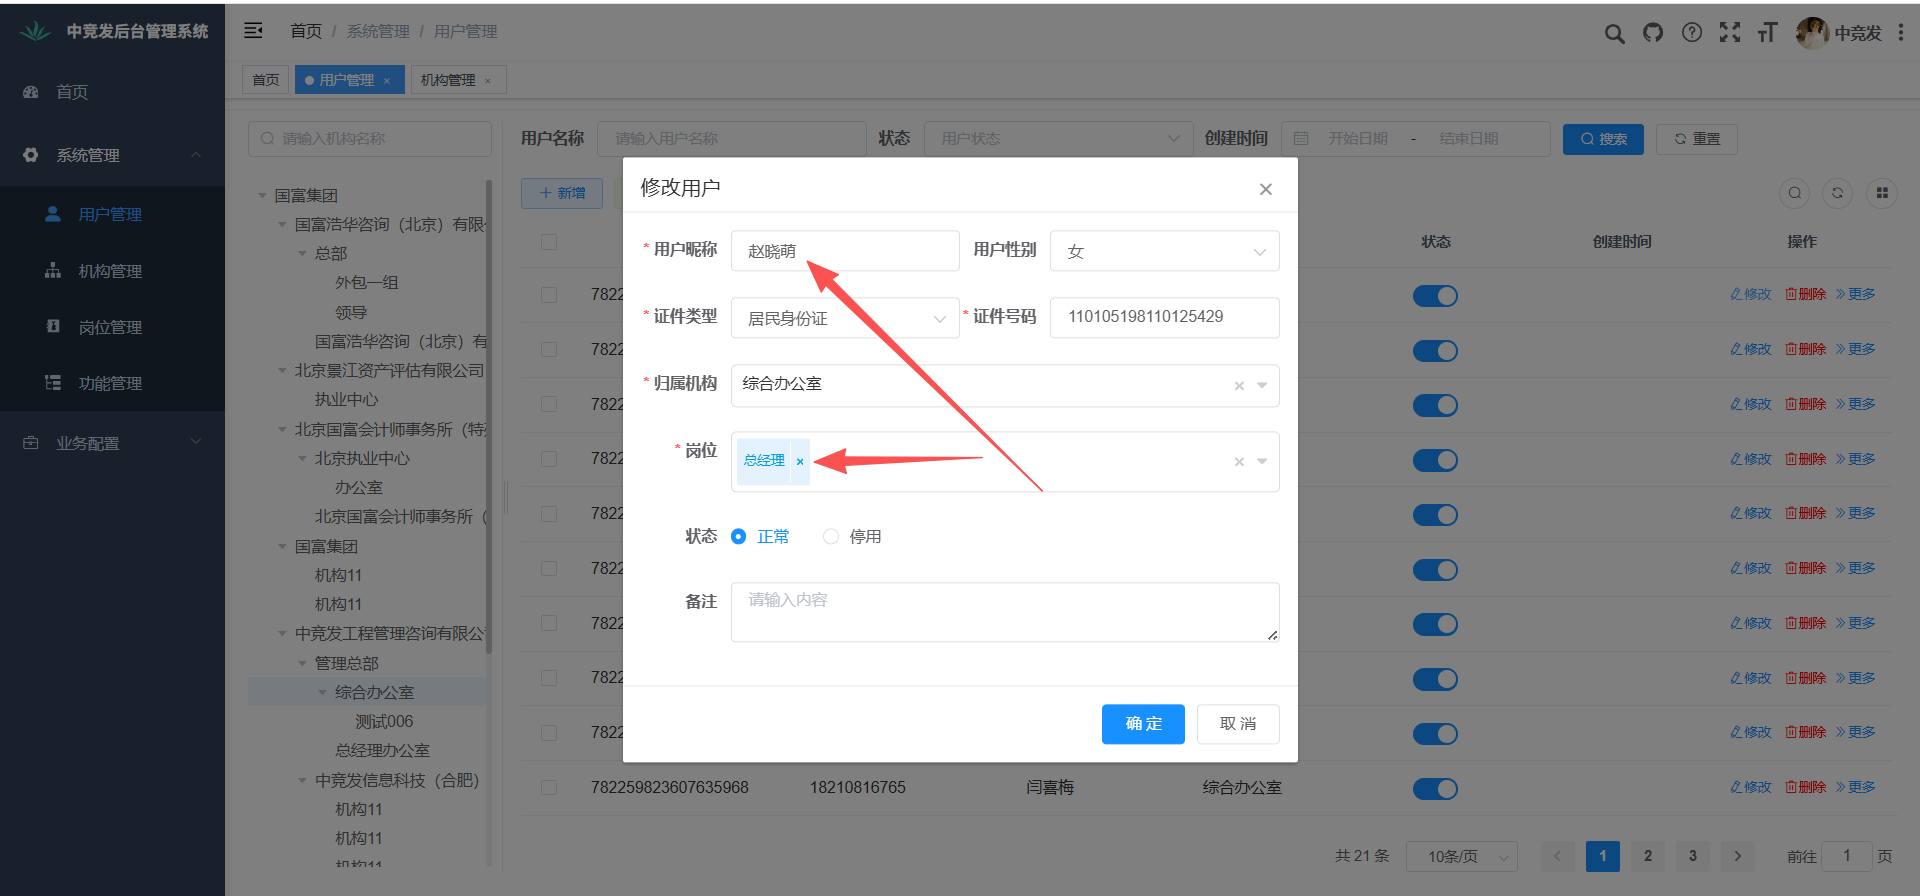The height and width of the screenshot is (896, 1920).
Task: Toggle the select-all checkbox in table header
Action: (x=549, y=242)
